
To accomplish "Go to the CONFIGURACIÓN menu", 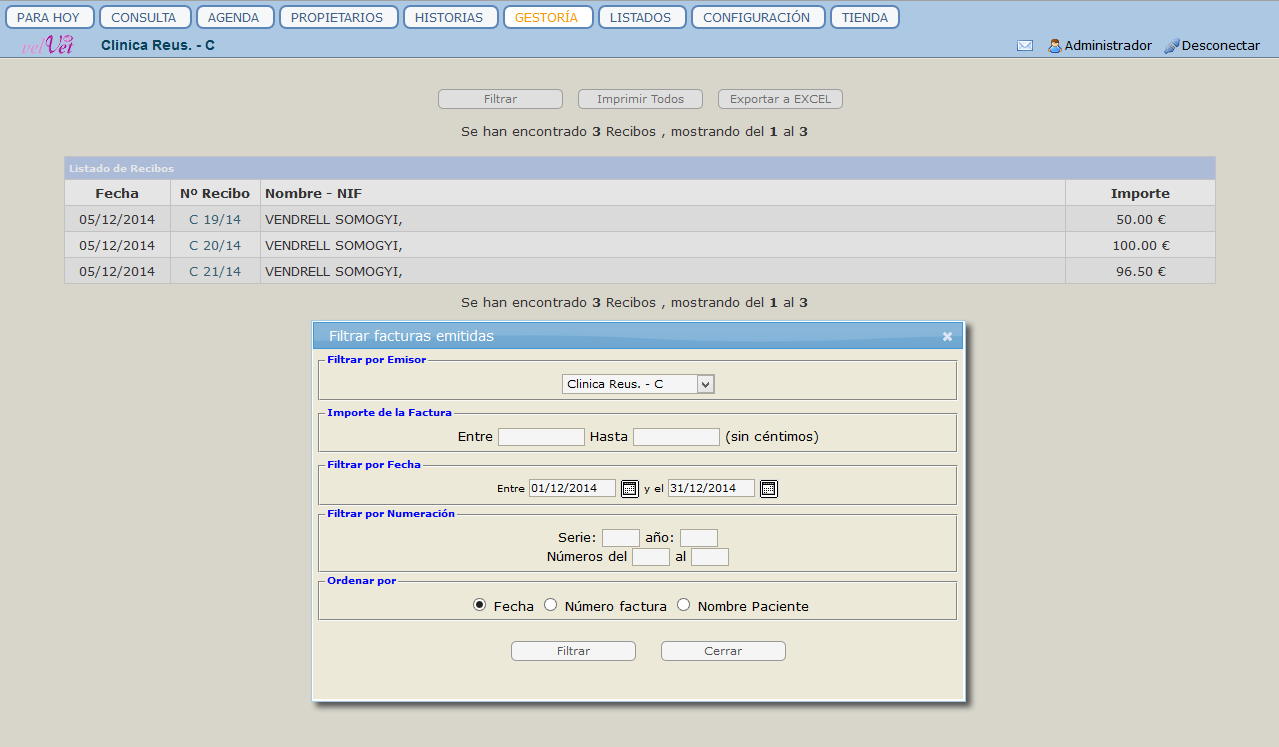I will tap(757, 17).
